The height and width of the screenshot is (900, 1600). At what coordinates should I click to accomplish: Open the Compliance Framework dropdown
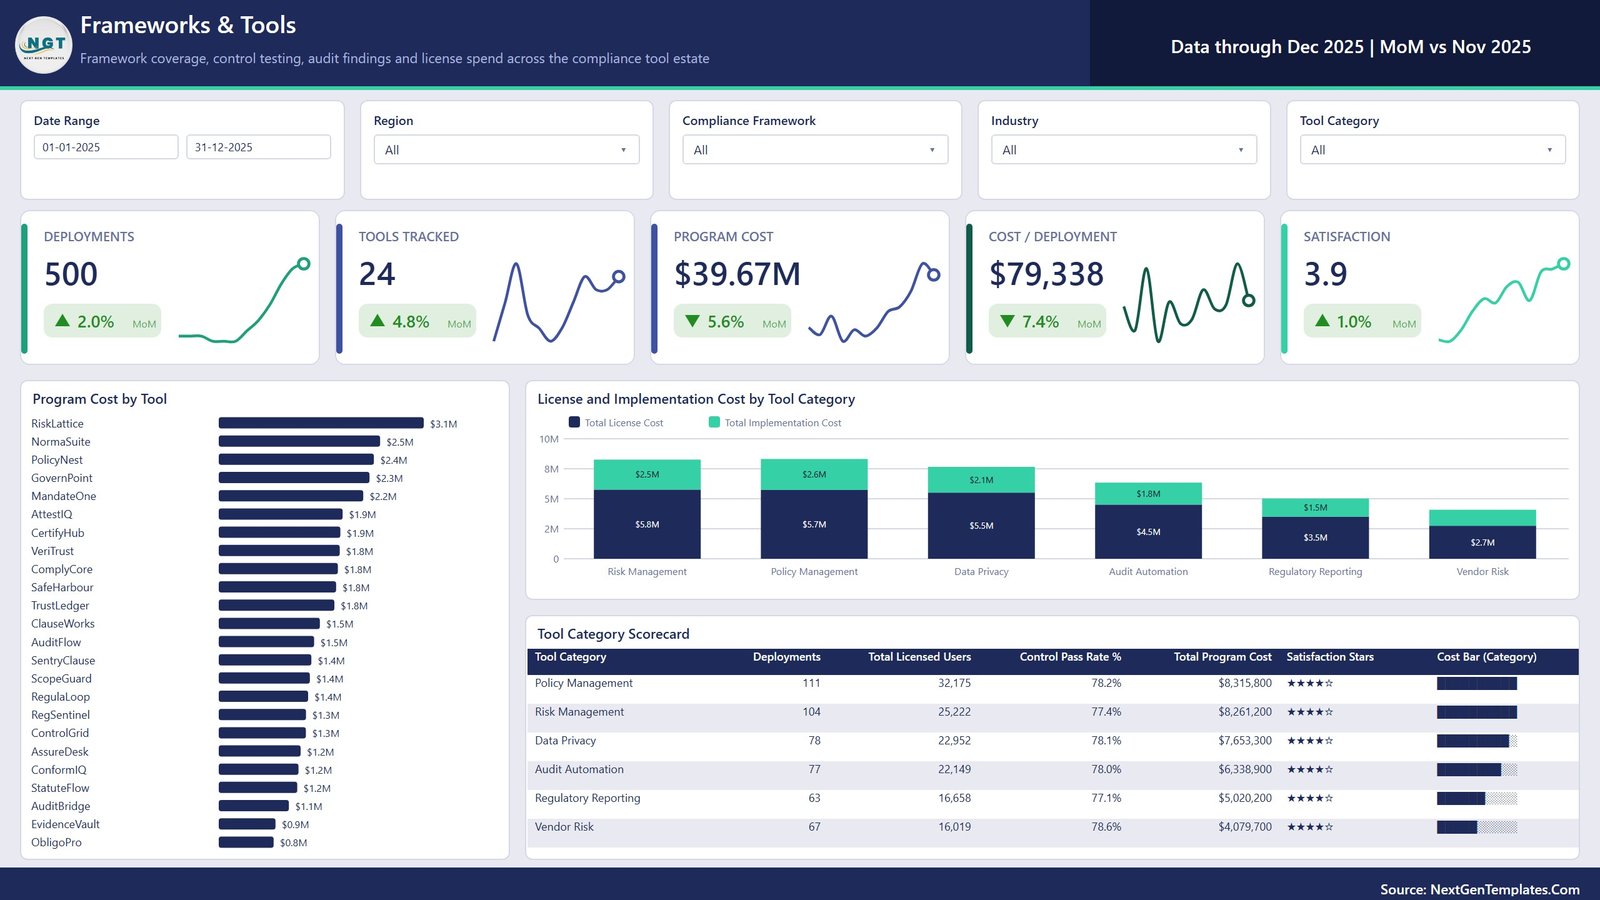pyautogui.click(x=815, y=150)
